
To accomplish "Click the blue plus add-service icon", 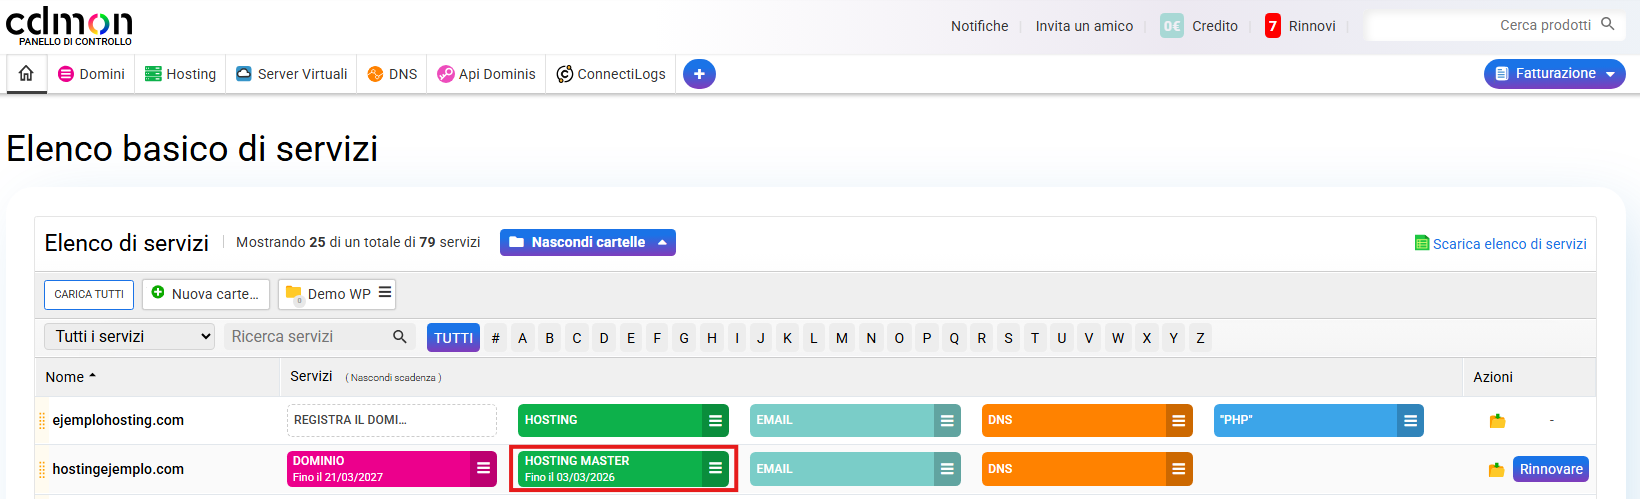I will point(699,74).
